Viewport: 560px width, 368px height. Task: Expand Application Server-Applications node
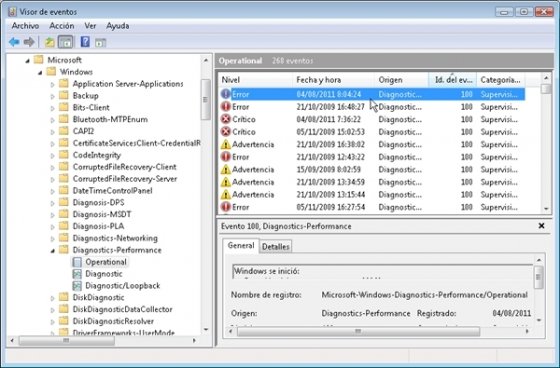click(x=52, y=85)
